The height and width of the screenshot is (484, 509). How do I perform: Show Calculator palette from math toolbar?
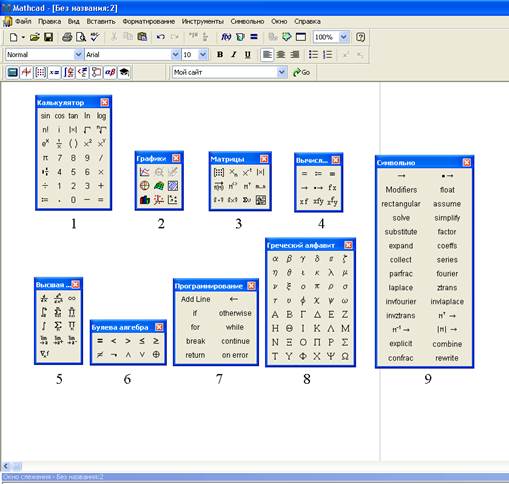pos(13,72)
